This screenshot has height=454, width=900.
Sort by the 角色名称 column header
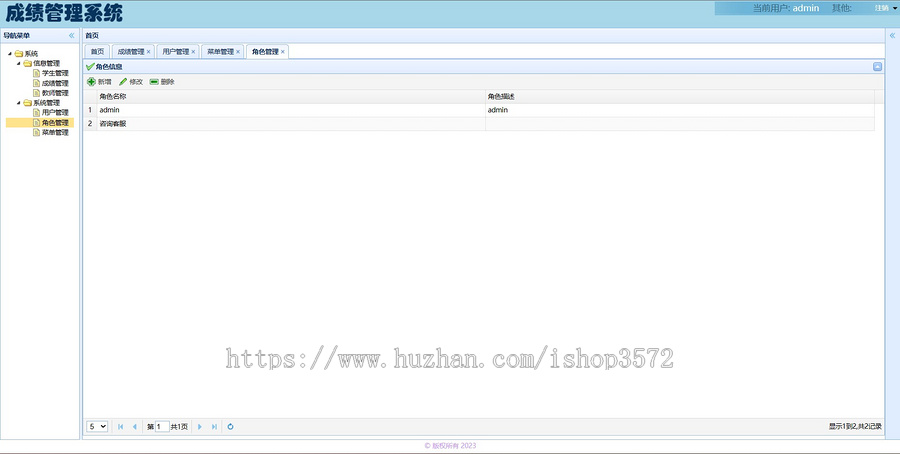point(291,96)
